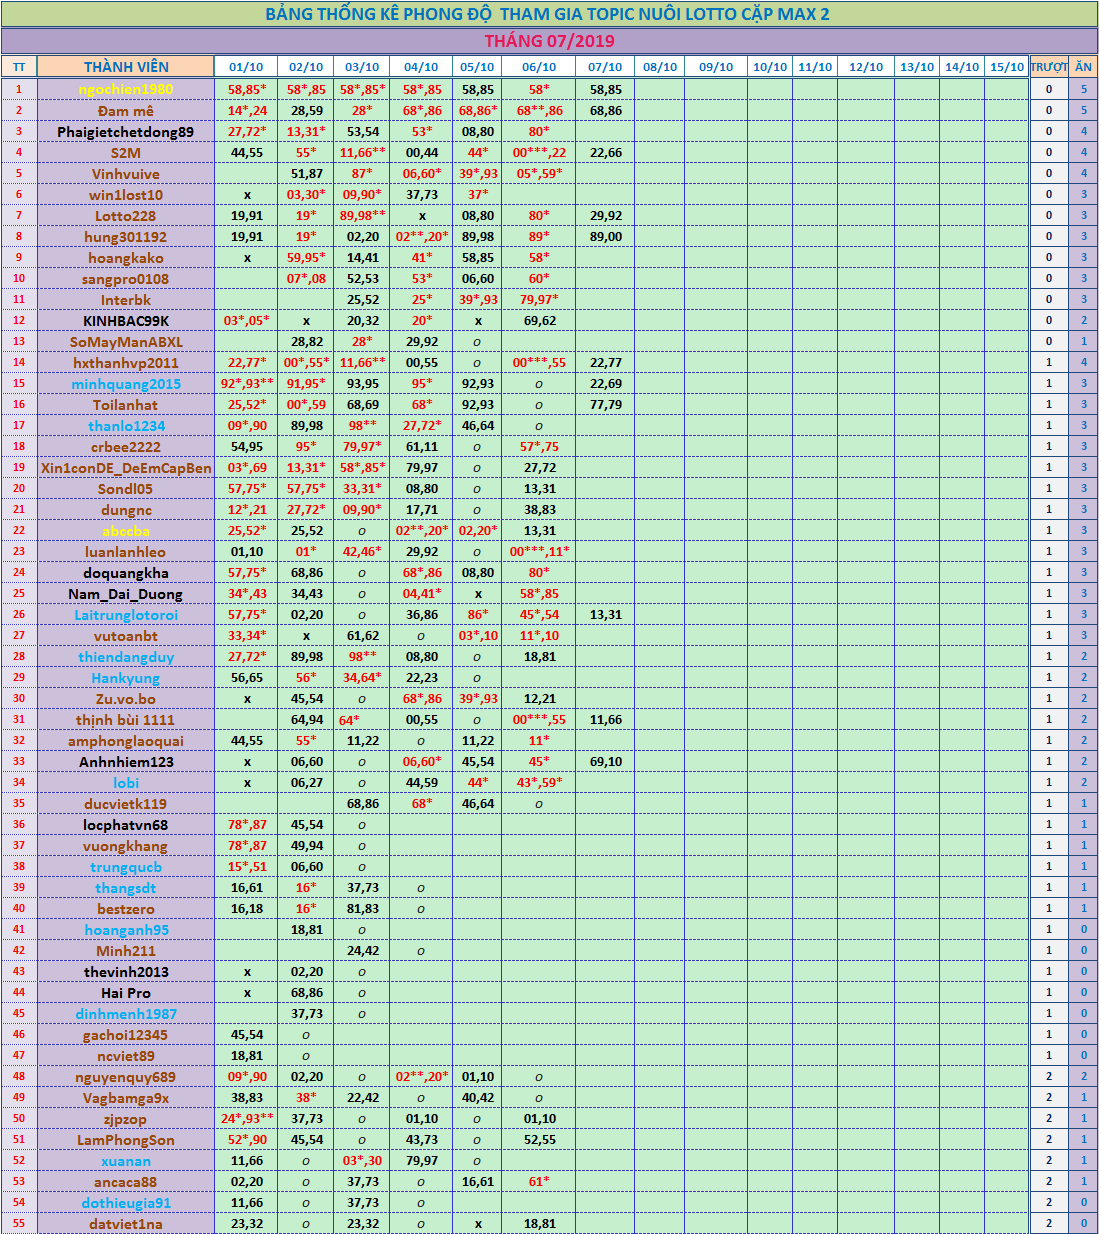
Task: Select the THÁNG 07/2019 title bar
Action: 549,41
